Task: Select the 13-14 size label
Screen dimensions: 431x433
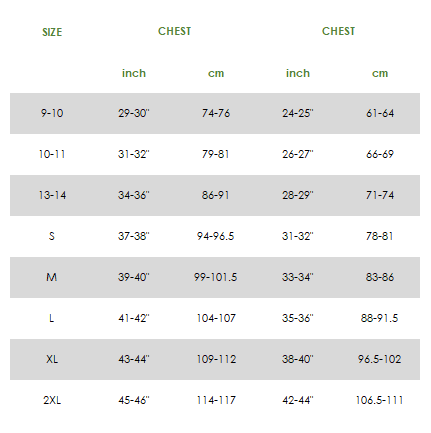Action: coord(52,195)
